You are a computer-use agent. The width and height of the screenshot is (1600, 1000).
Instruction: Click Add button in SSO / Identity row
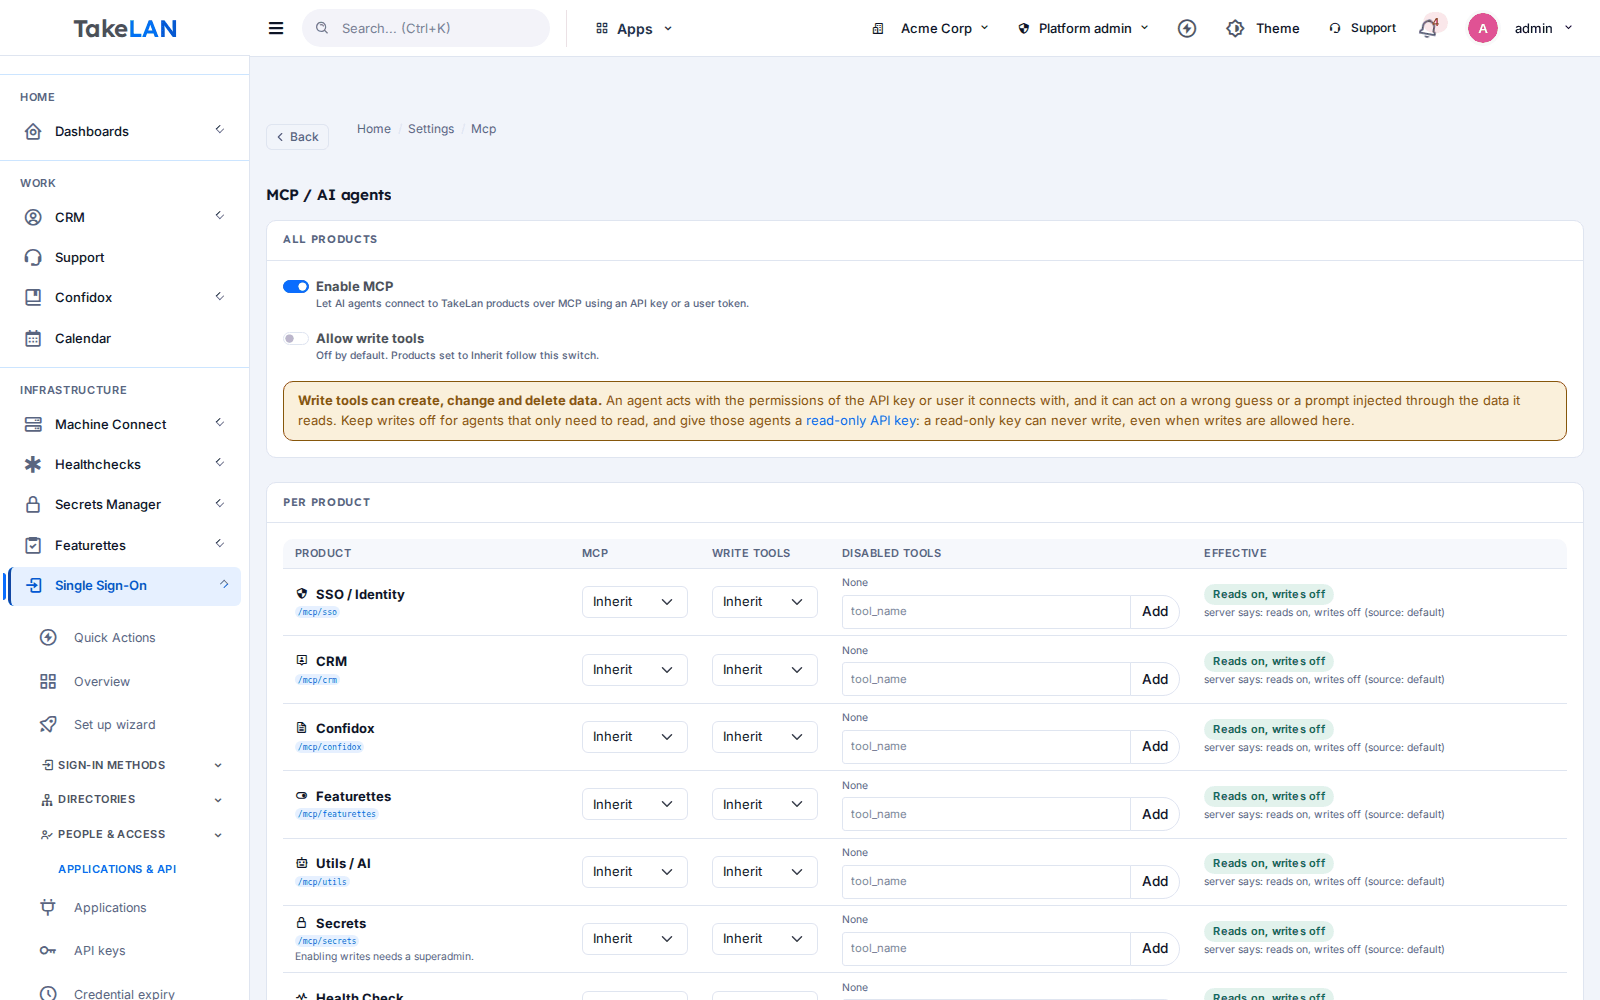pos(1155,611)
